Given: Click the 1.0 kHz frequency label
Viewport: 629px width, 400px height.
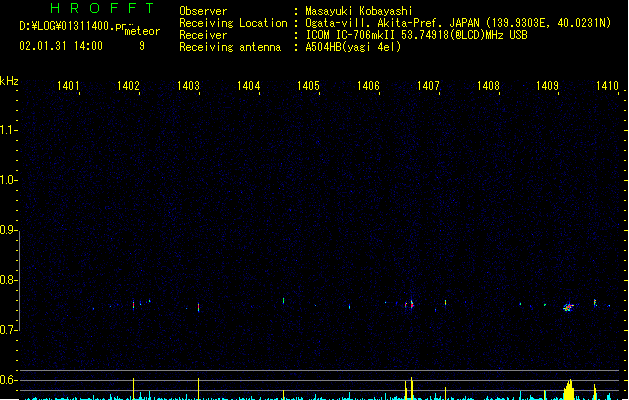Looking at the screenshot, I should coord(8,180).
